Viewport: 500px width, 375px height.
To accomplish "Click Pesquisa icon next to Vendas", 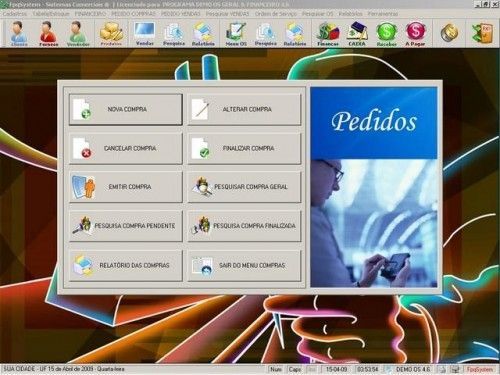I will point(174,33).
